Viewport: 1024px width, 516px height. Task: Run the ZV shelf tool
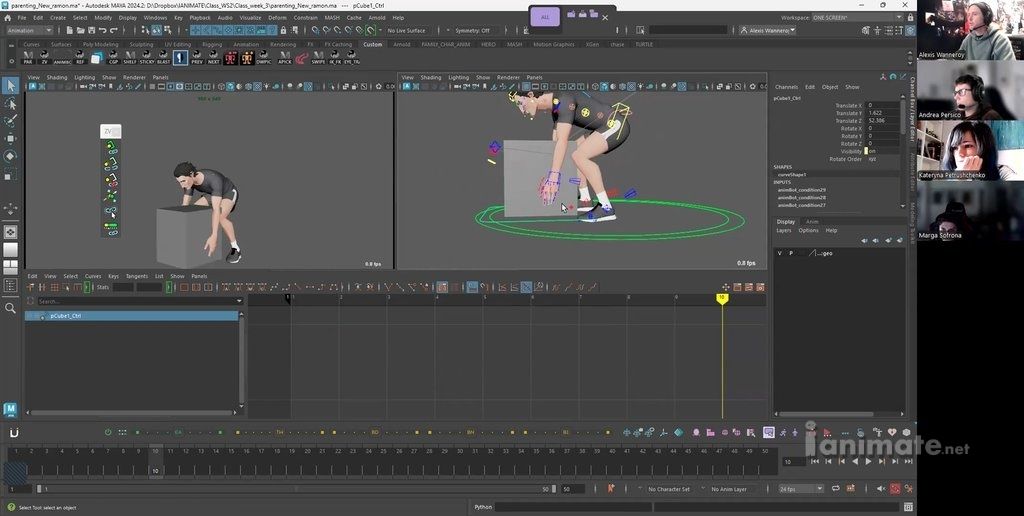[x=44, y=57]
